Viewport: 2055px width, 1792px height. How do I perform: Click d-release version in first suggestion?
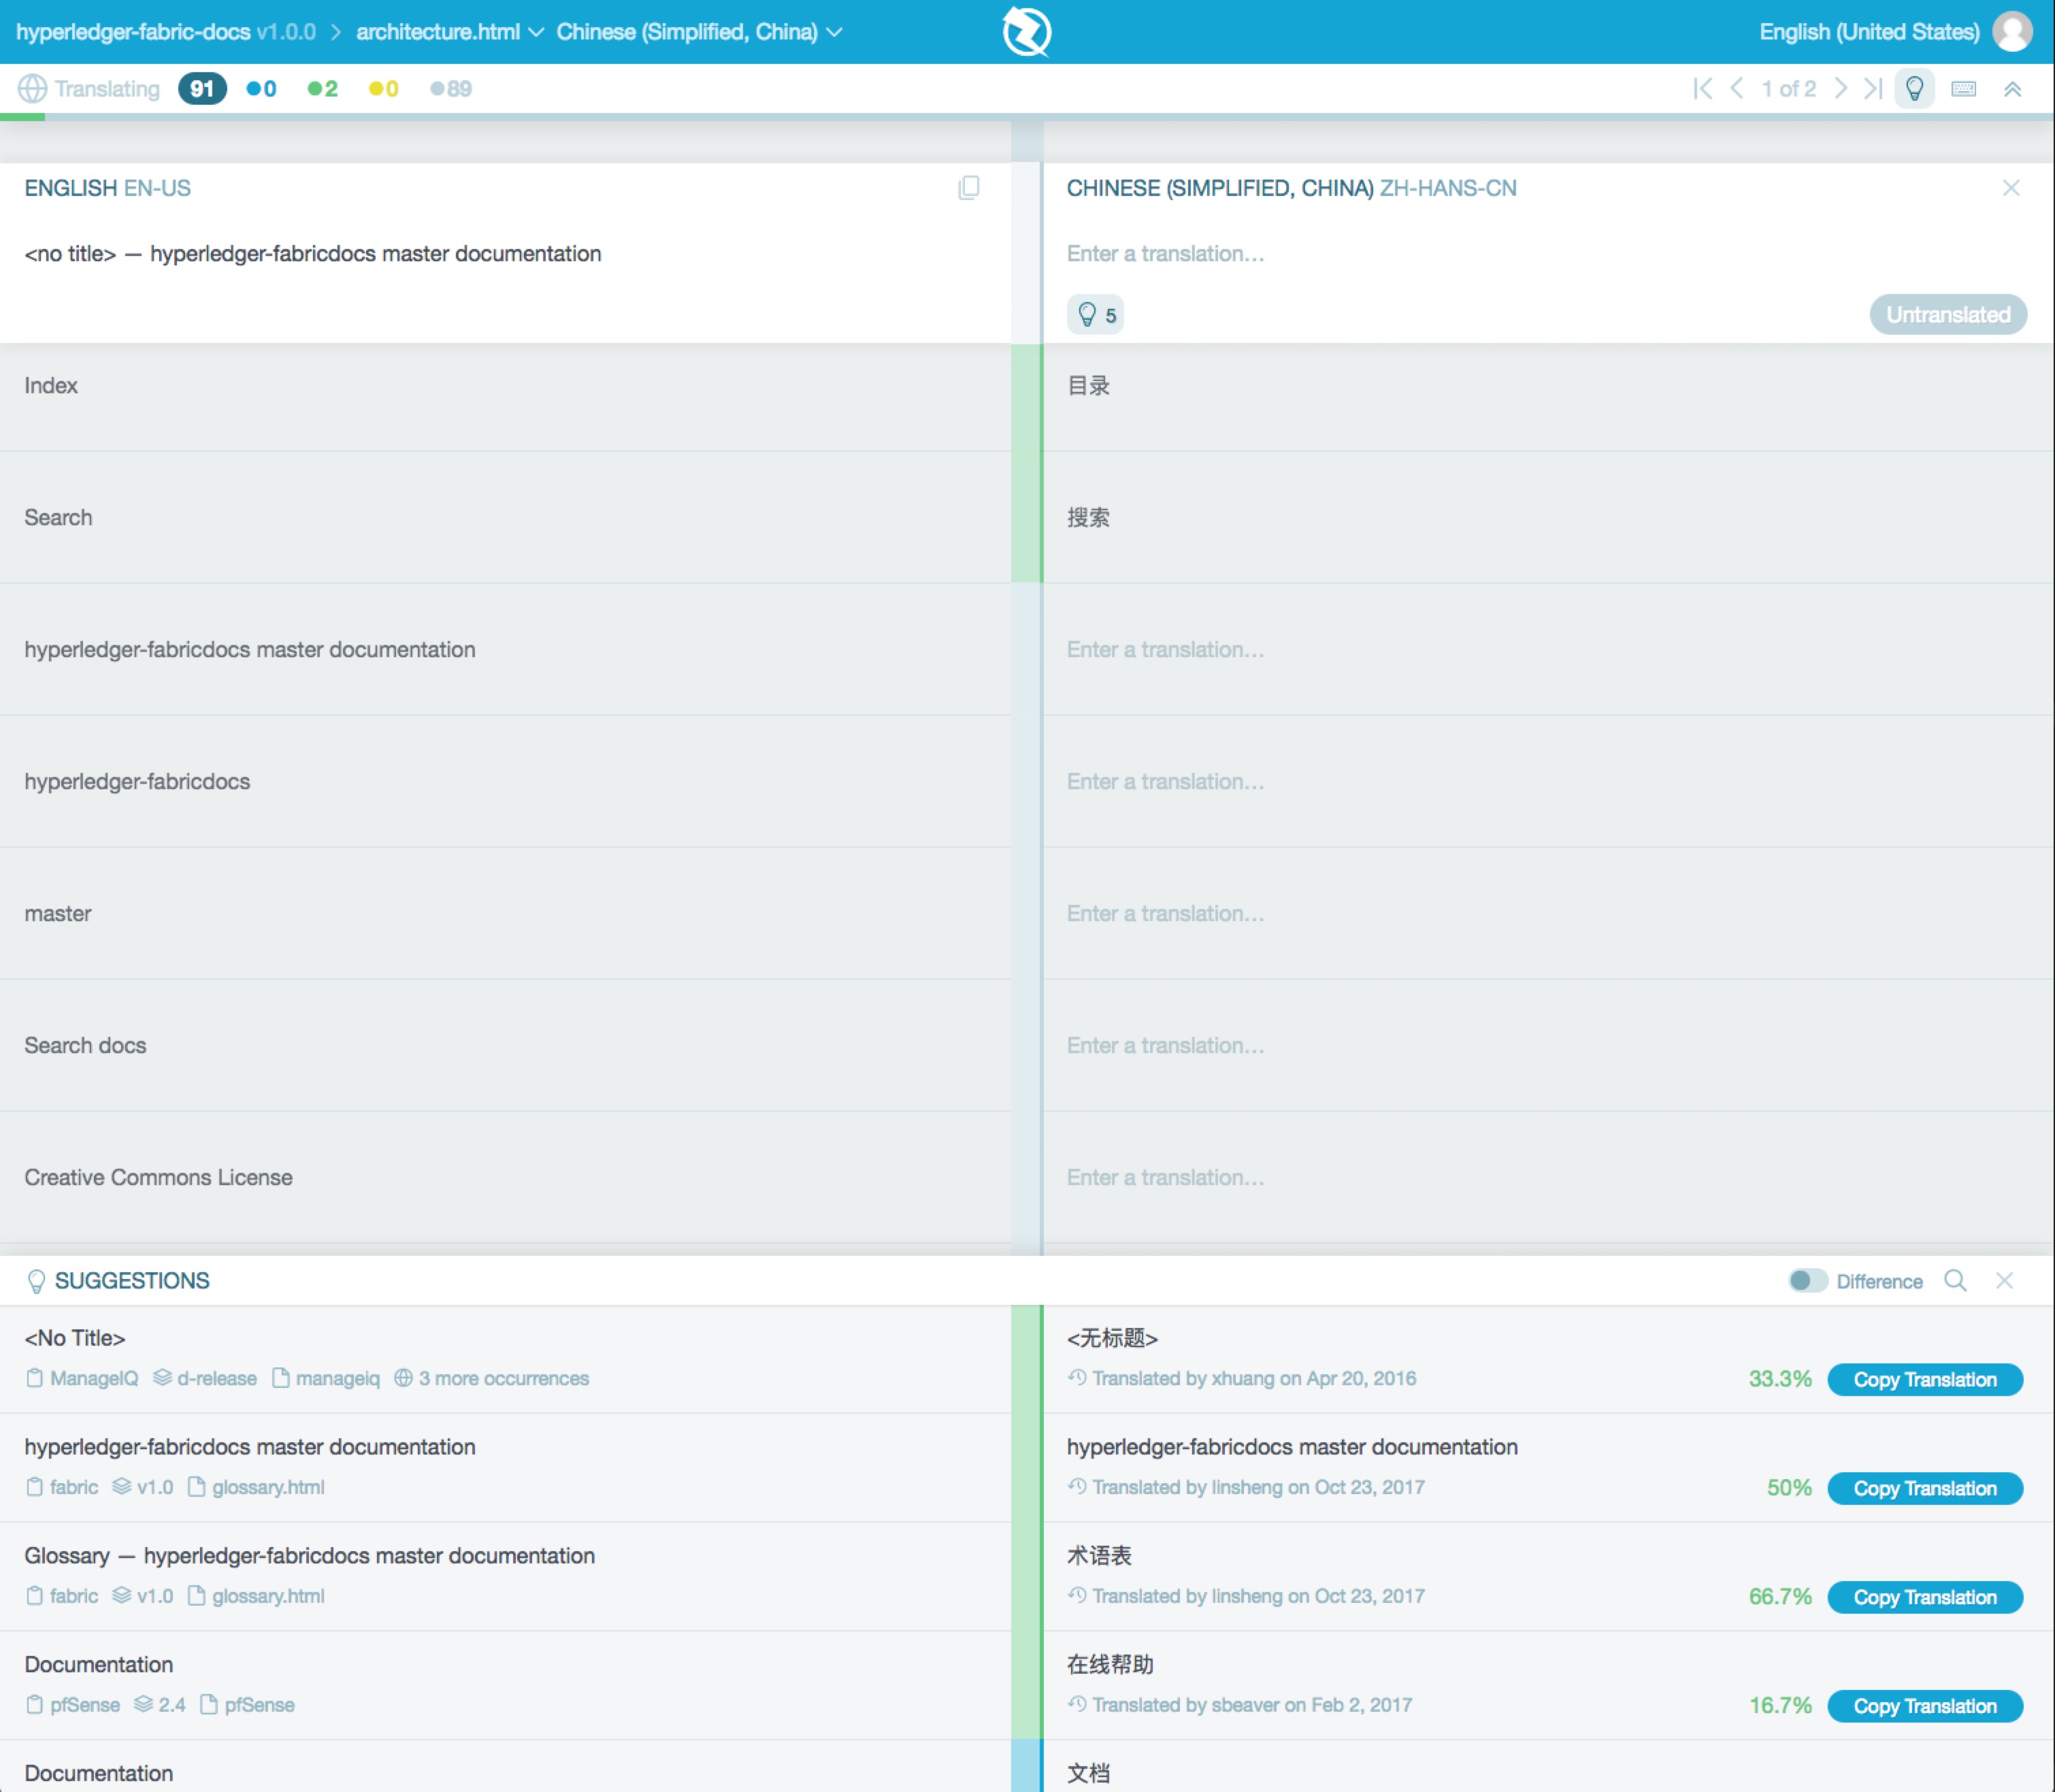pos(205,1379)
